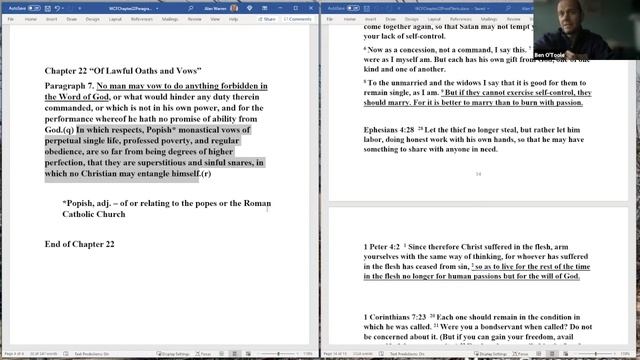Expand Customize Quick Access Toolbar in left window
Image resolution: width=640 pixels, height=360 pixels.
pyautogui.click(x=80, y=8)
